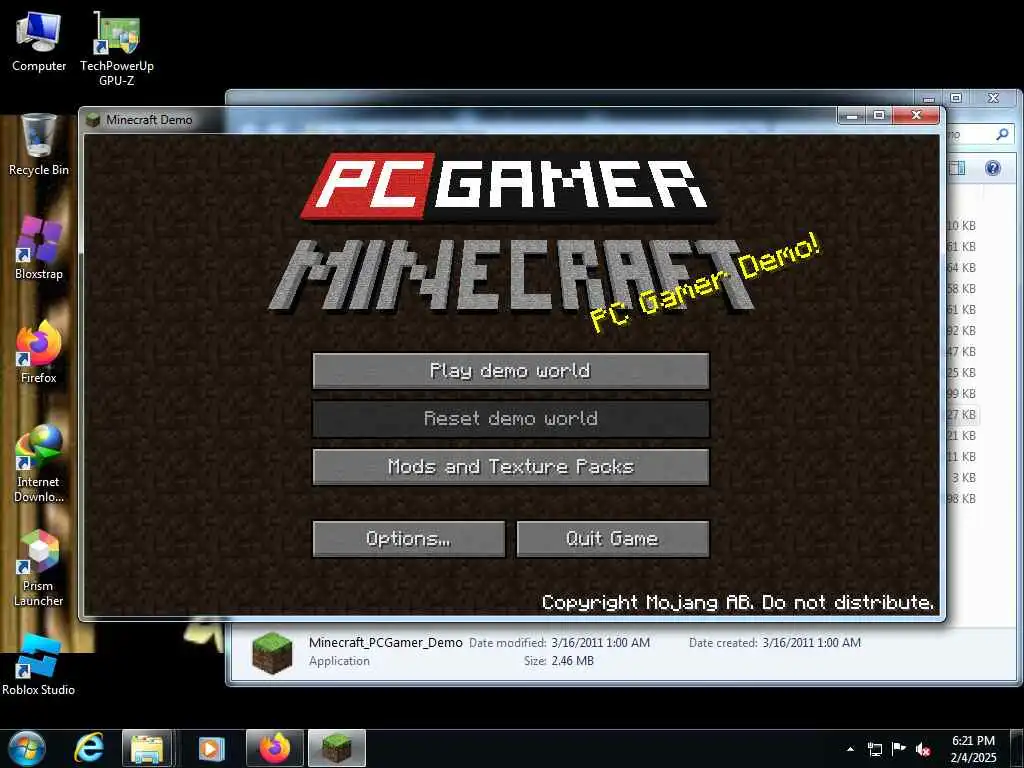Select the Firefox desktop shortcut

click(x=39, y=352)
